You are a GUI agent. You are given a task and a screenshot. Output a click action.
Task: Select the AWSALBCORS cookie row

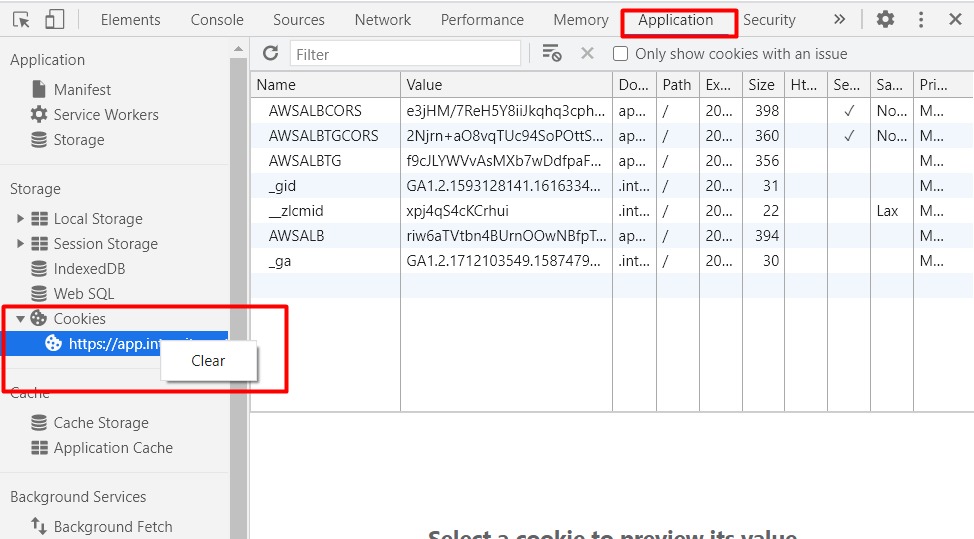(x=315, y=111)
